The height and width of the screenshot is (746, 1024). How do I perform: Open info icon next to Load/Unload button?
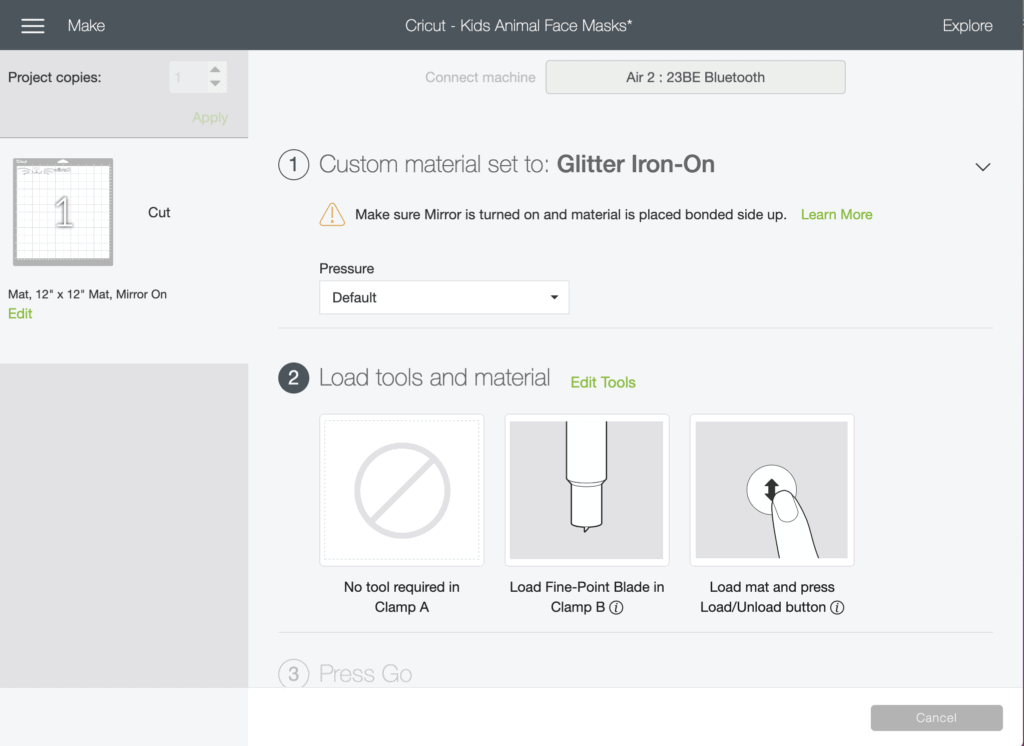[x=837, y=608]
